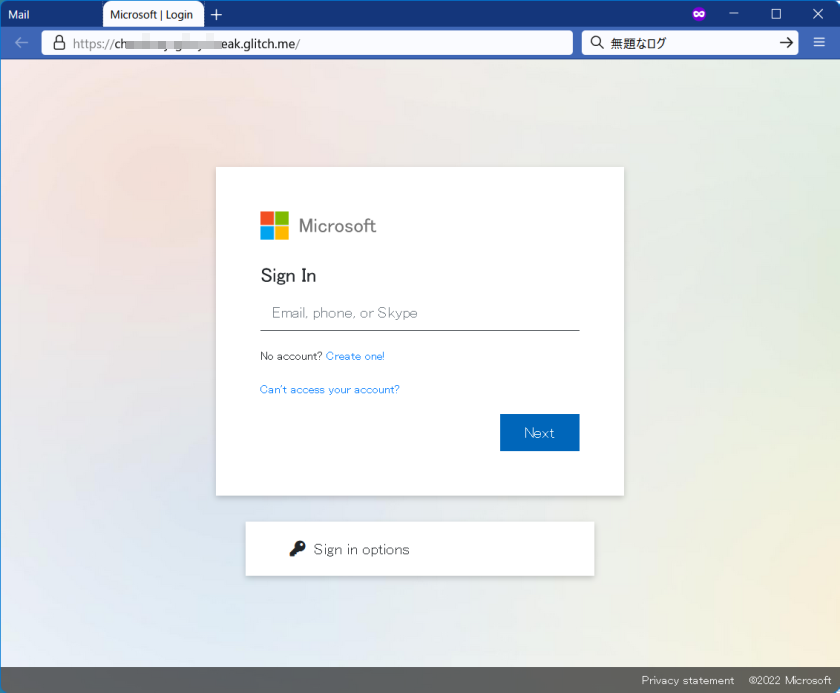Click the key icon beside Sign in options
The image size is (840, 693).
[297, 549]
